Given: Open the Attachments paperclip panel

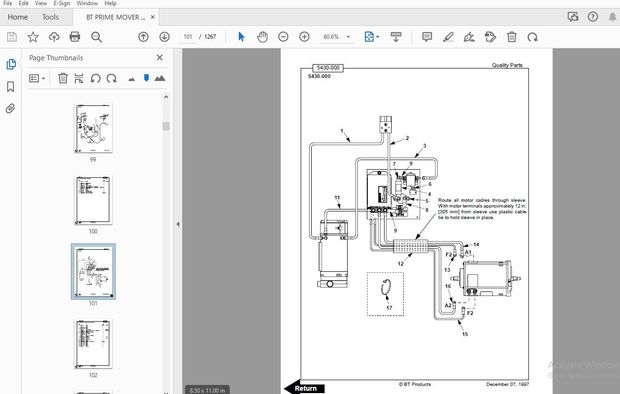Looking at the screenshot, I should (11, 108).
